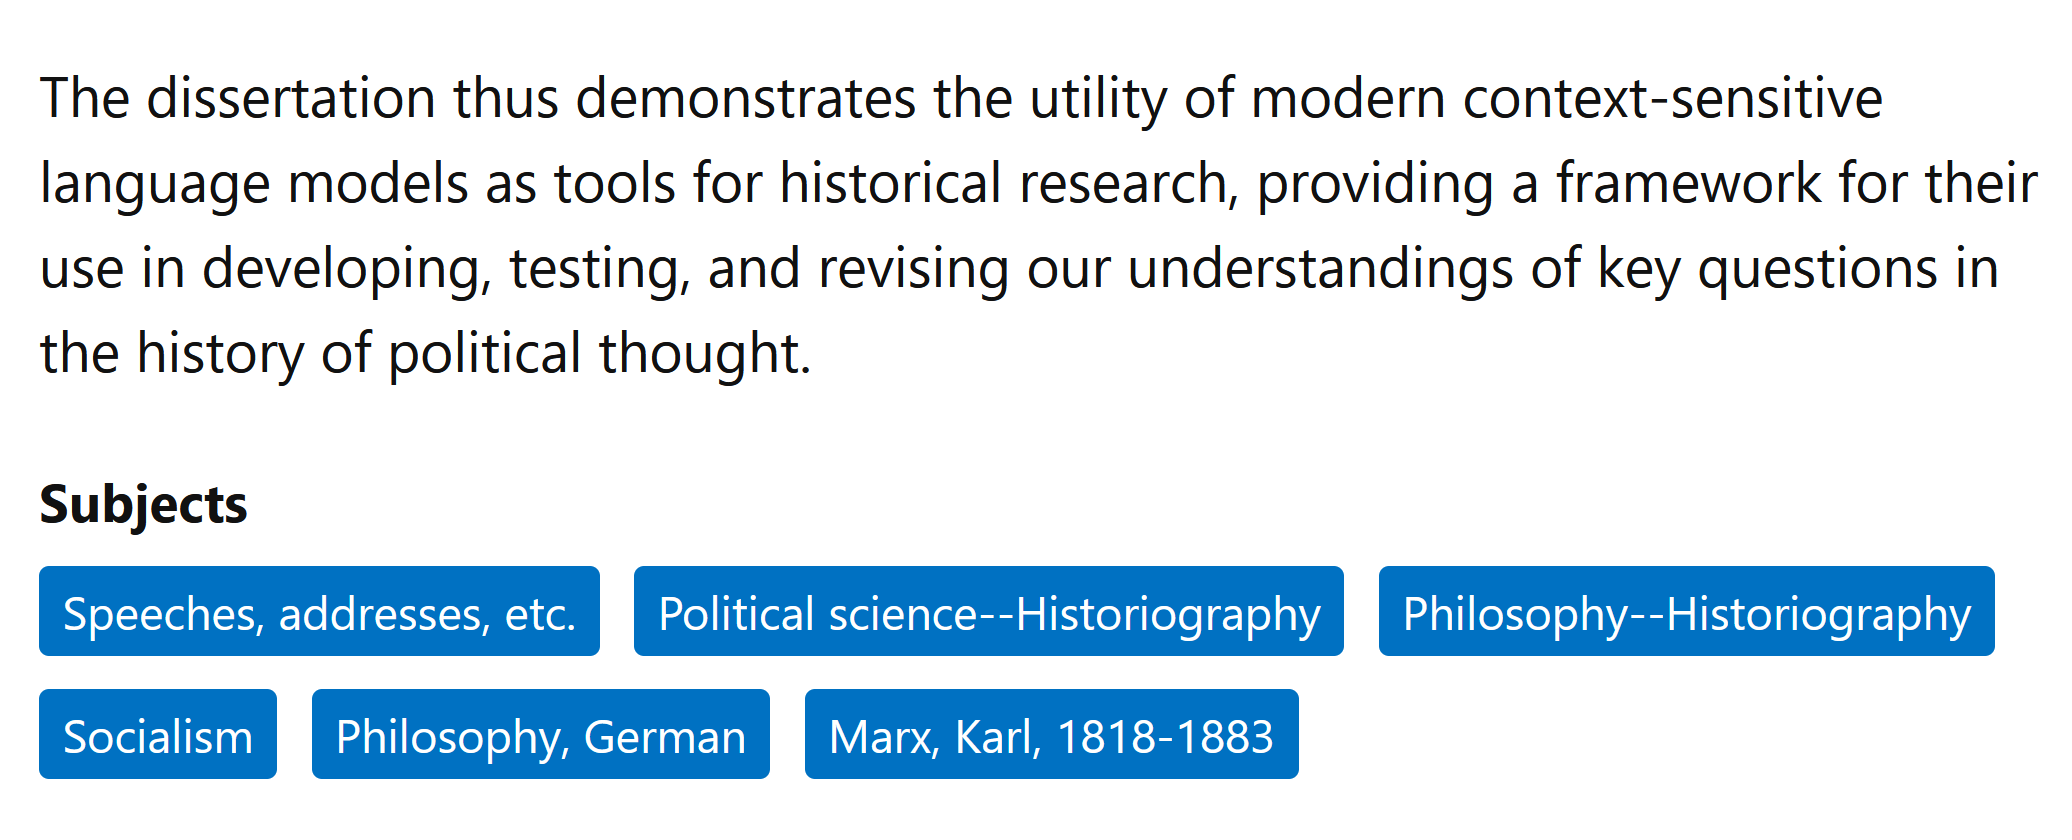
Task: Click the word "demonstrates" in the abstract
Action: pyautogui.click(x=746, y=99)
